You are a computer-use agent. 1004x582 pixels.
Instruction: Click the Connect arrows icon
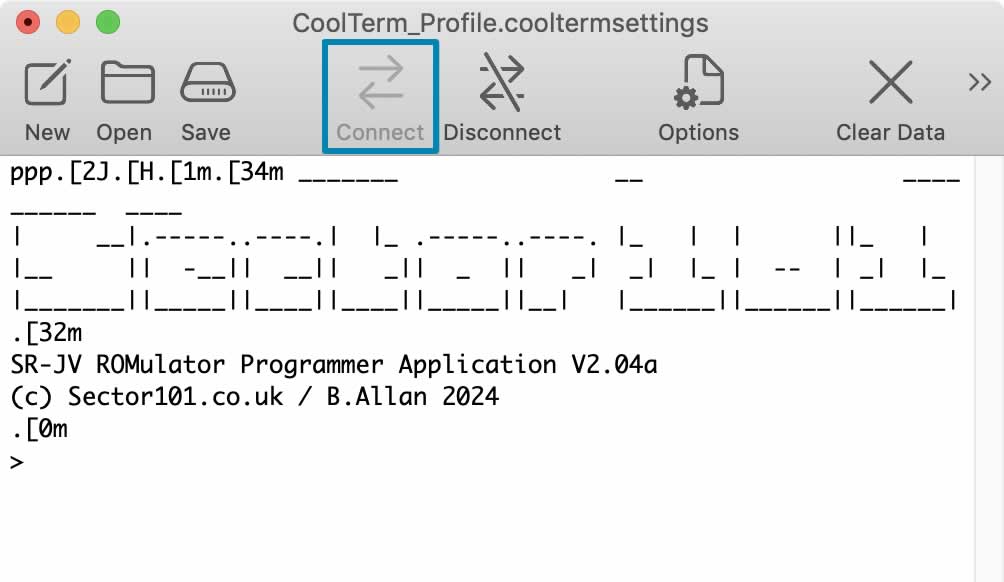click(x=380, y=82)
